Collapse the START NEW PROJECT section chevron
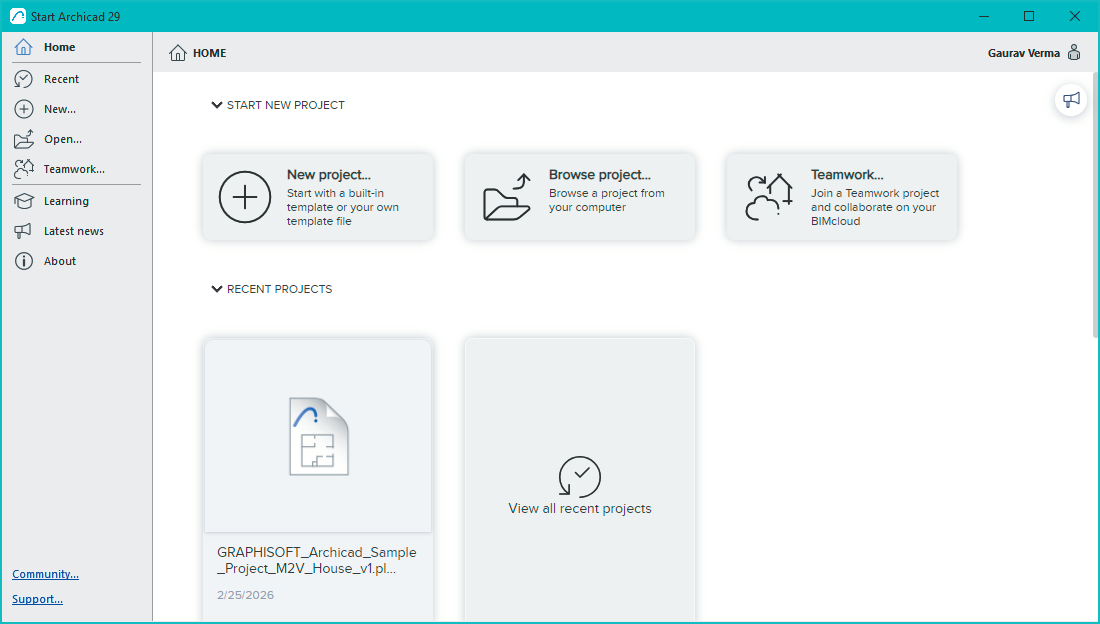Screen dimensions: 1100x624 (217, 105)
